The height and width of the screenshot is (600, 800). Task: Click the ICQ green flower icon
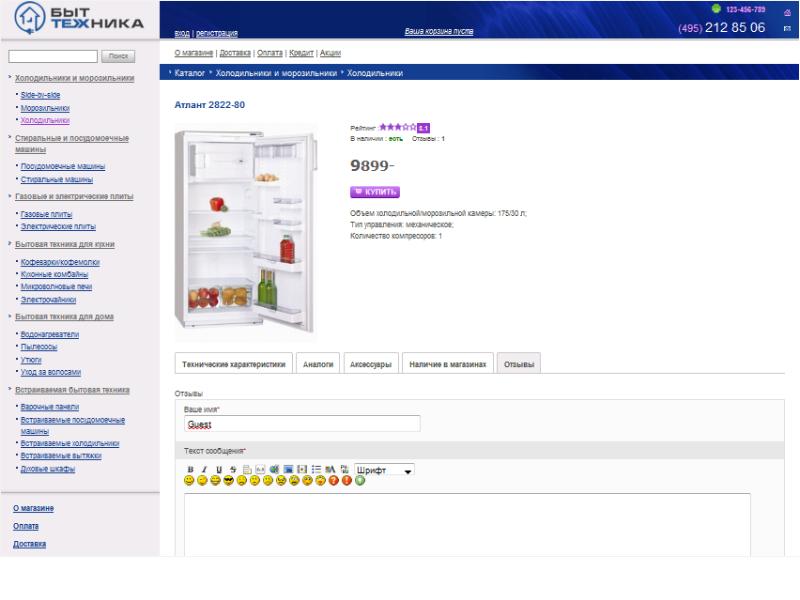click(716, 9)
